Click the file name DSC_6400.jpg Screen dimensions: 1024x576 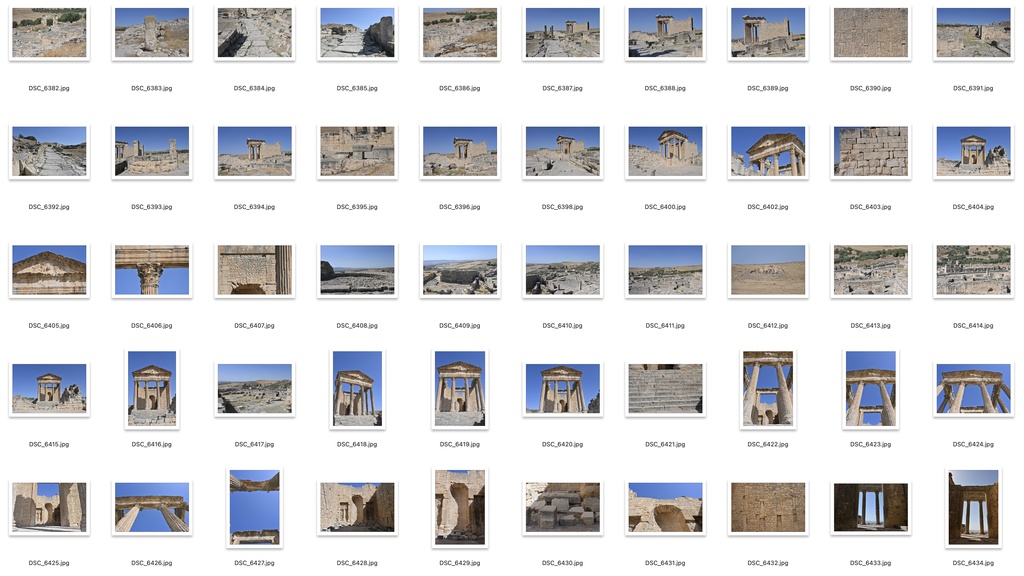665,207
